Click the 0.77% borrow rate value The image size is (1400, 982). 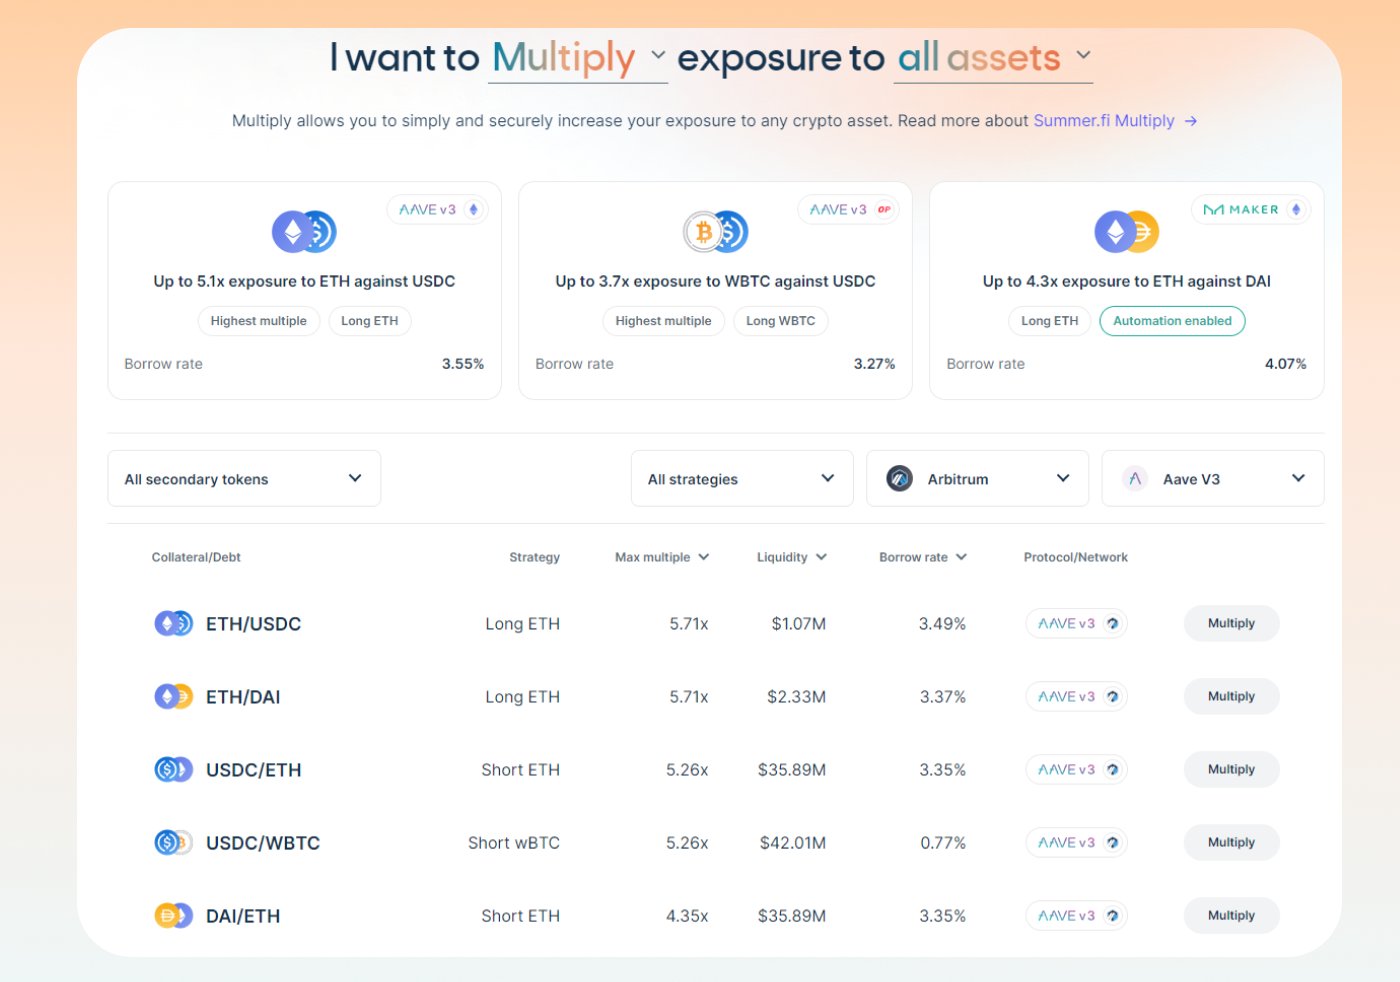coord(943,843)
